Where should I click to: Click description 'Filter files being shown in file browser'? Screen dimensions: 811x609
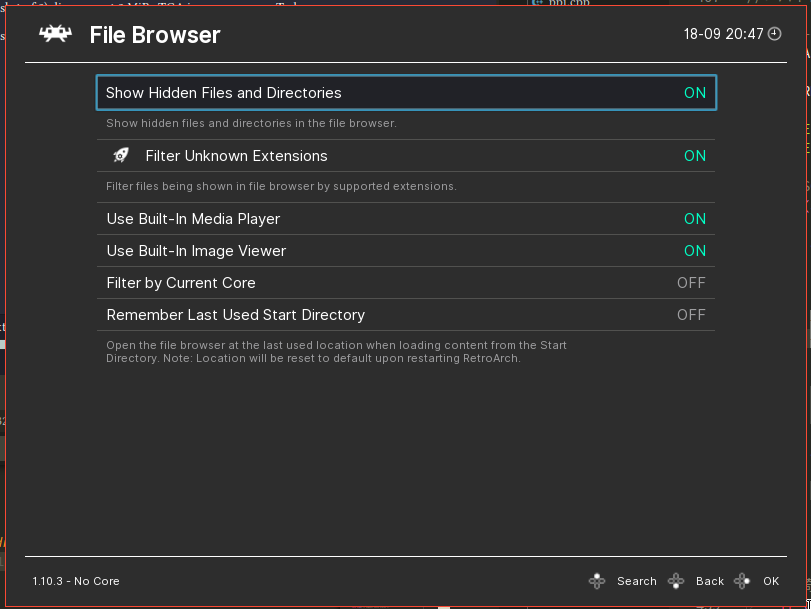pos(281,186)
